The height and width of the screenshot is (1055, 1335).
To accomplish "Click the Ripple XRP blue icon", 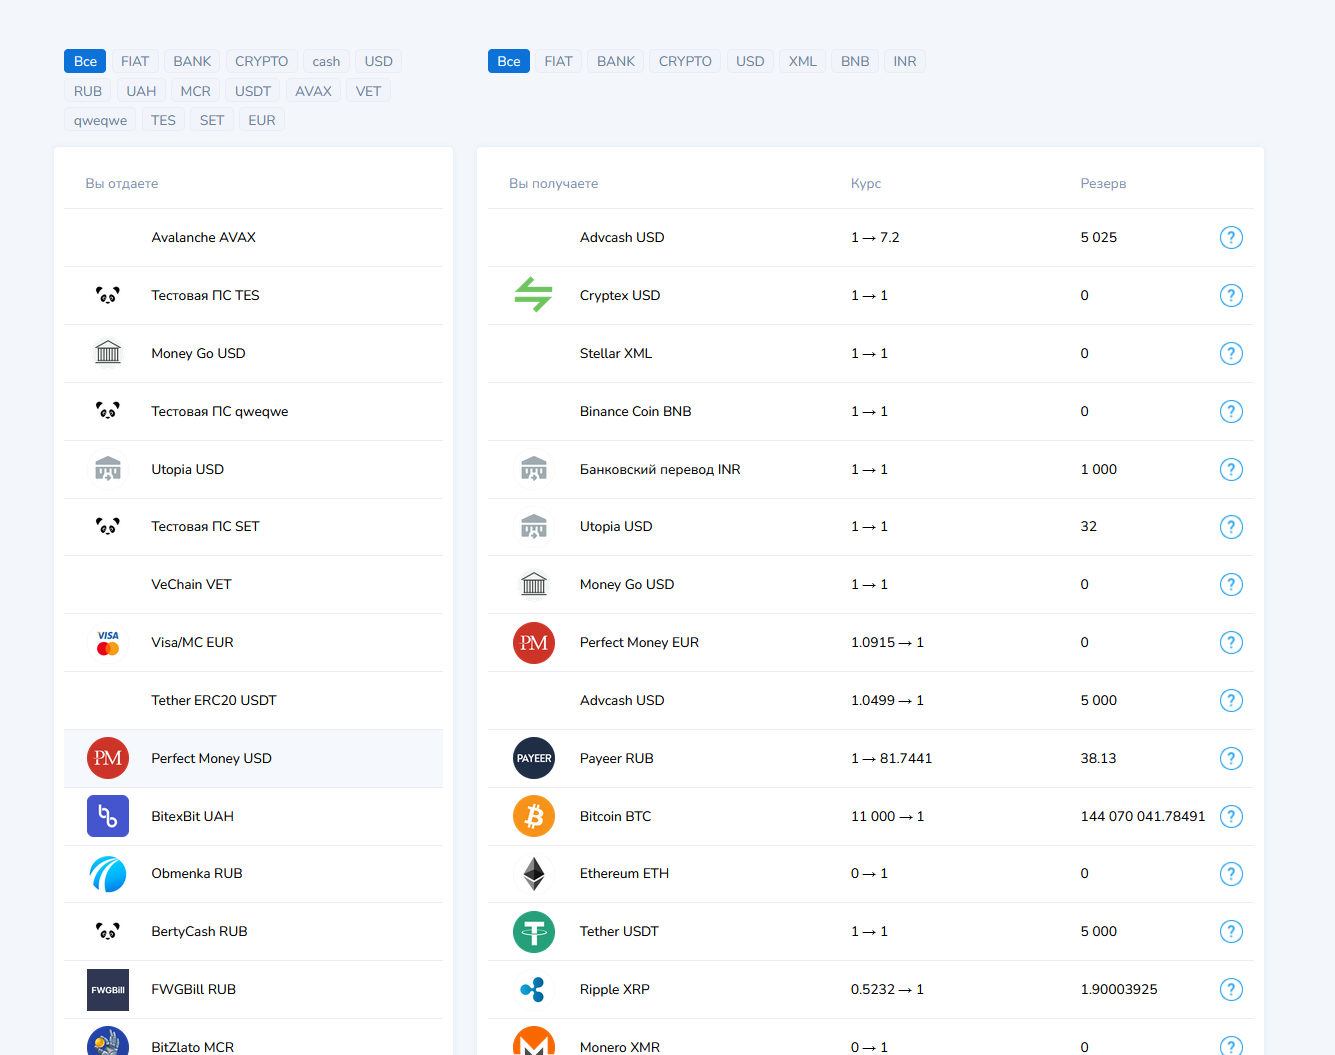I will click(534, 990).
